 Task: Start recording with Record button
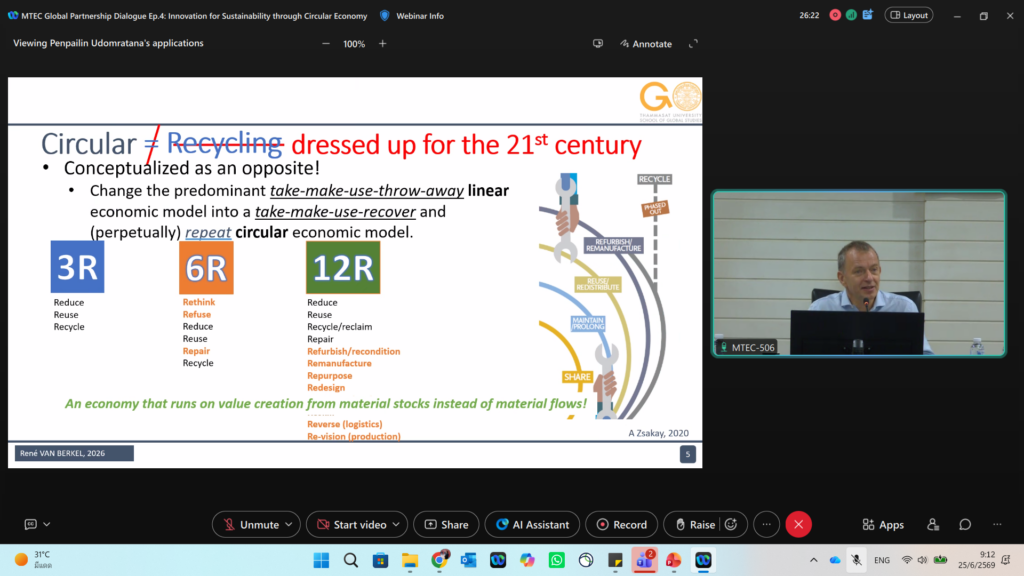coord(622,524)
